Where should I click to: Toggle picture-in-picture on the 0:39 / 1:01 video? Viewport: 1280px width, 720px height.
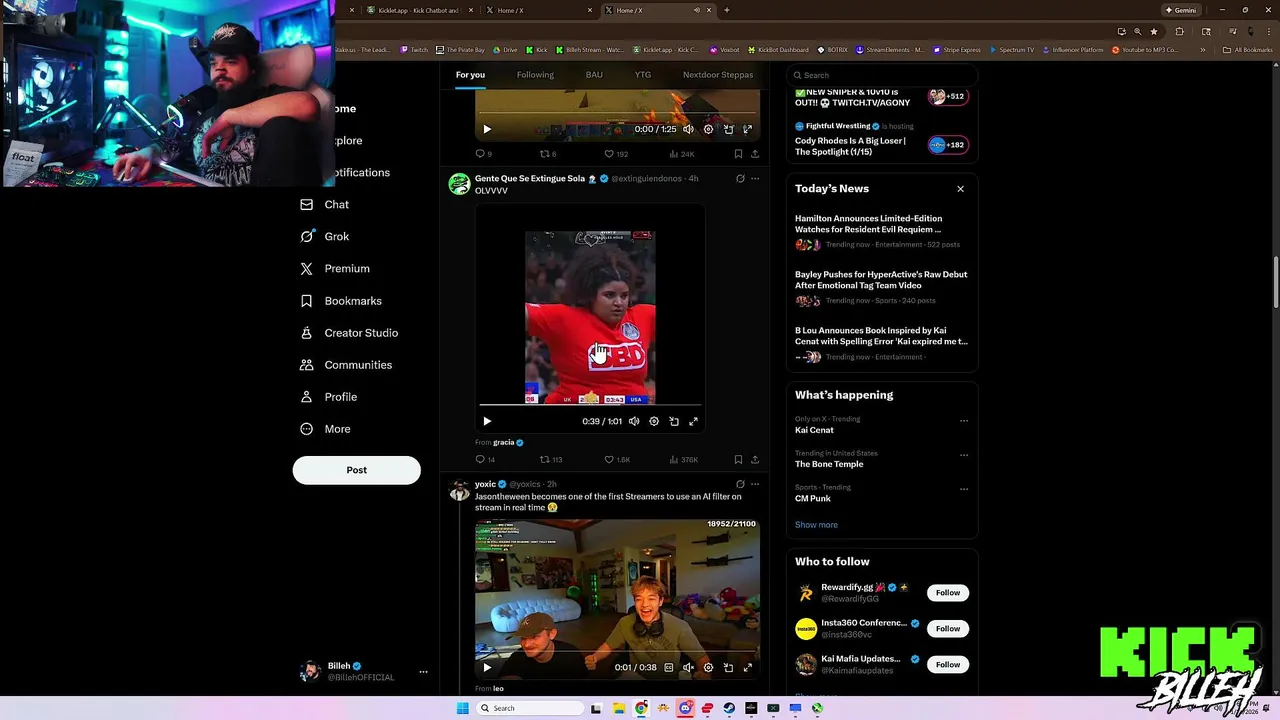coord(674,421)
